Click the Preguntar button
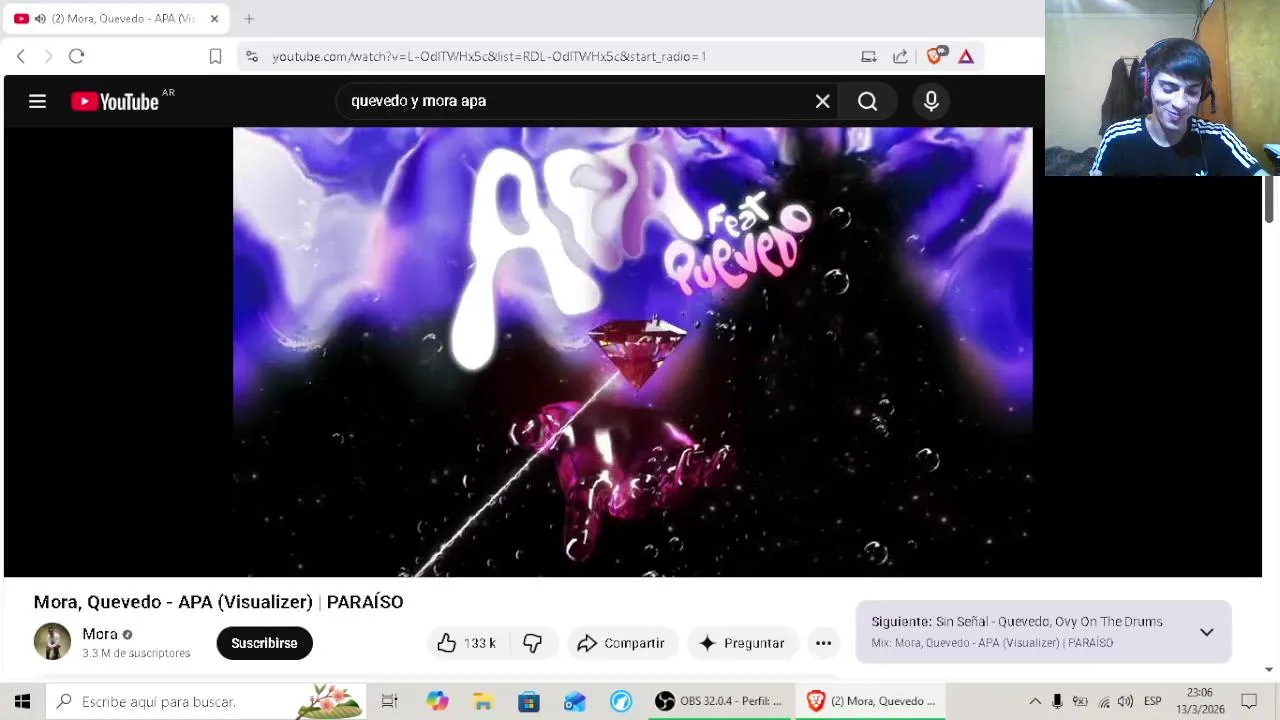The image size is (1280, 720). 742,643
